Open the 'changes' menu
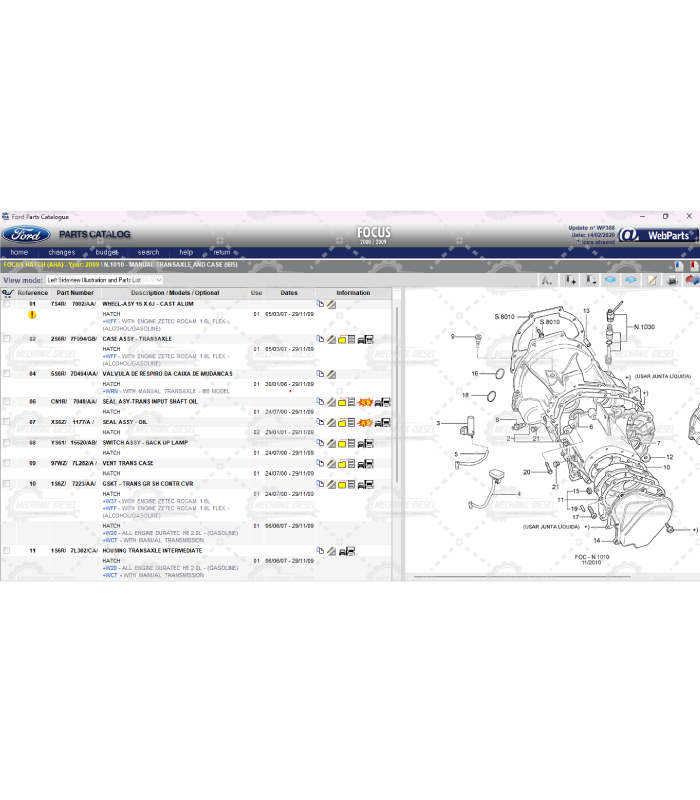 pyautogui.click(x=61, y=253)
